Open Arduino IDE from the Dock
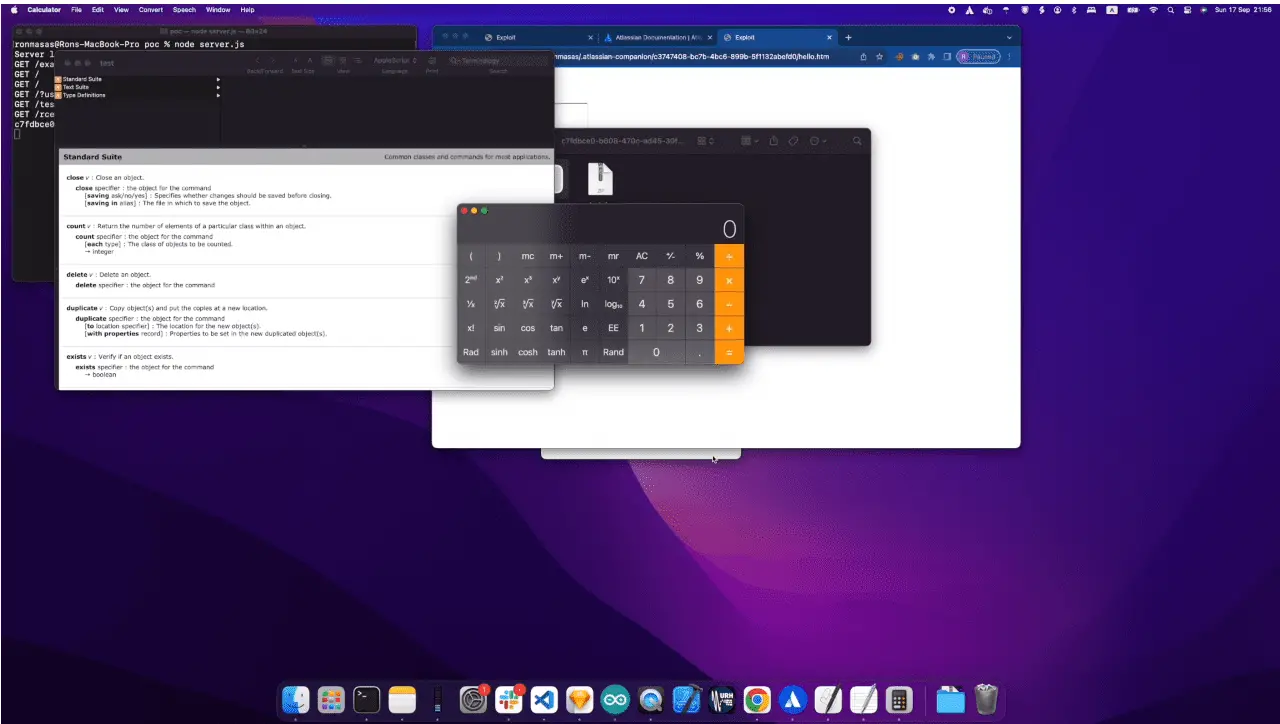The image size is (1280, 724). click(615, 700)
